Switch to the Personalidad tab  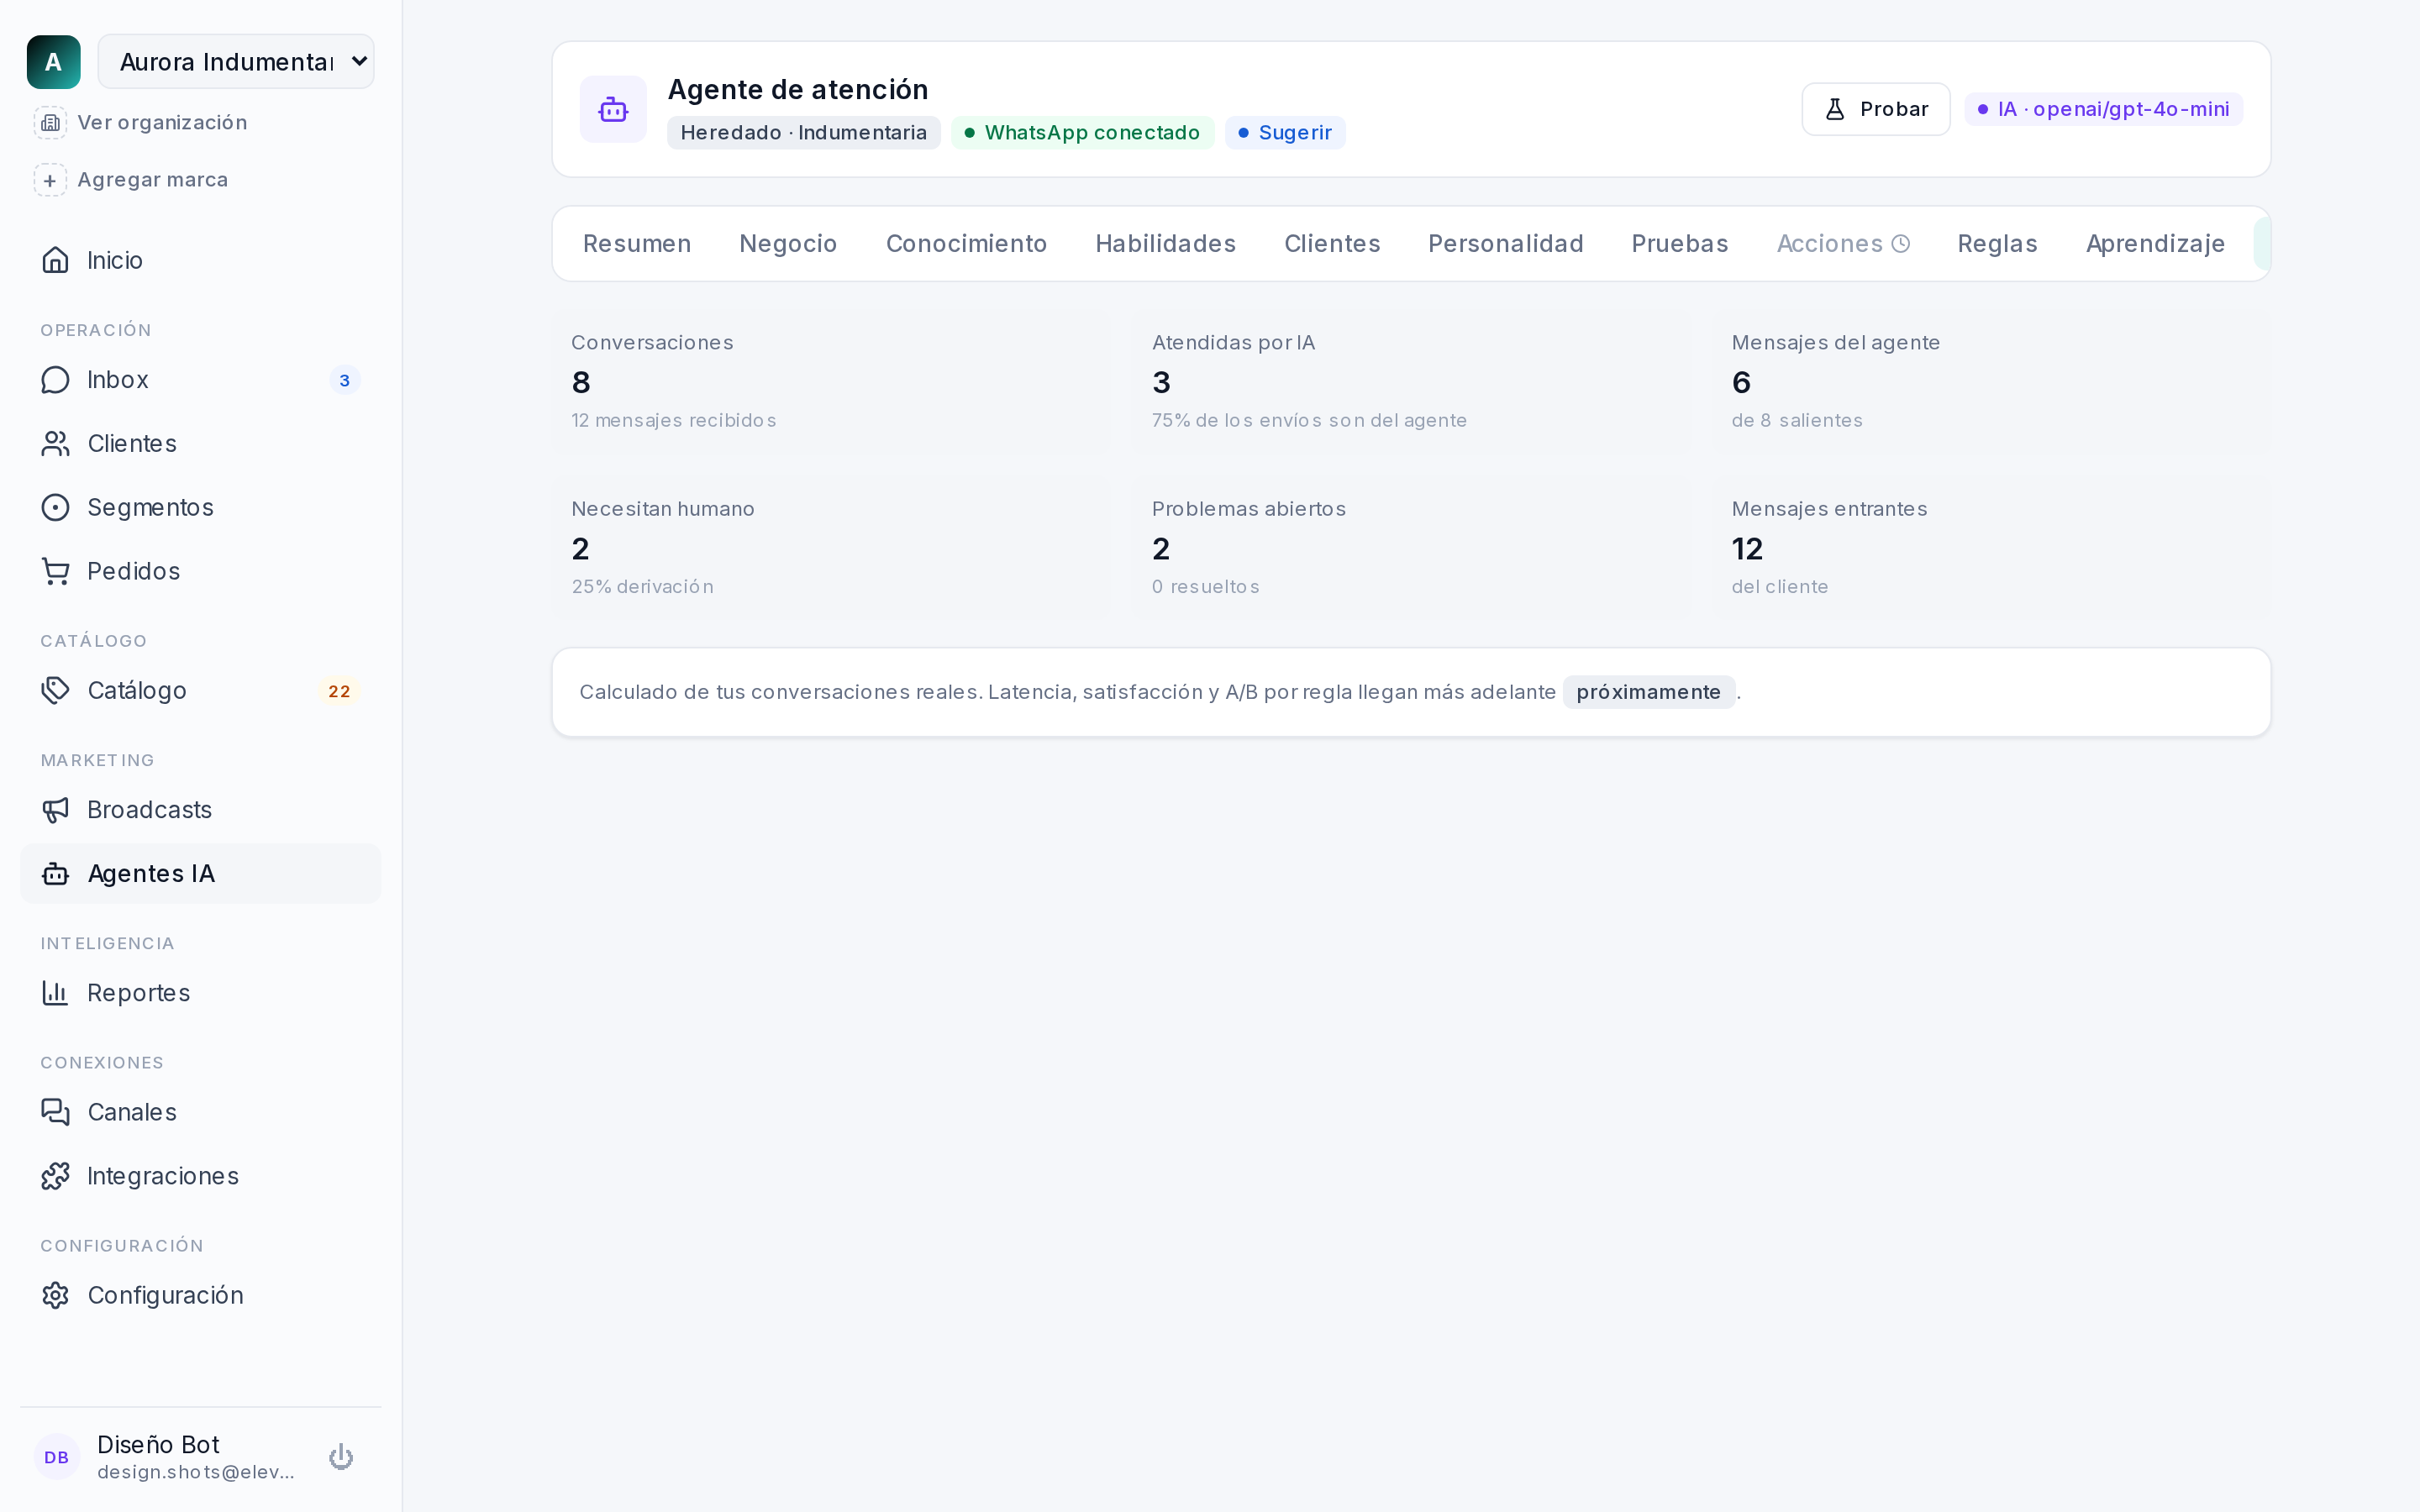point(1505,244)
